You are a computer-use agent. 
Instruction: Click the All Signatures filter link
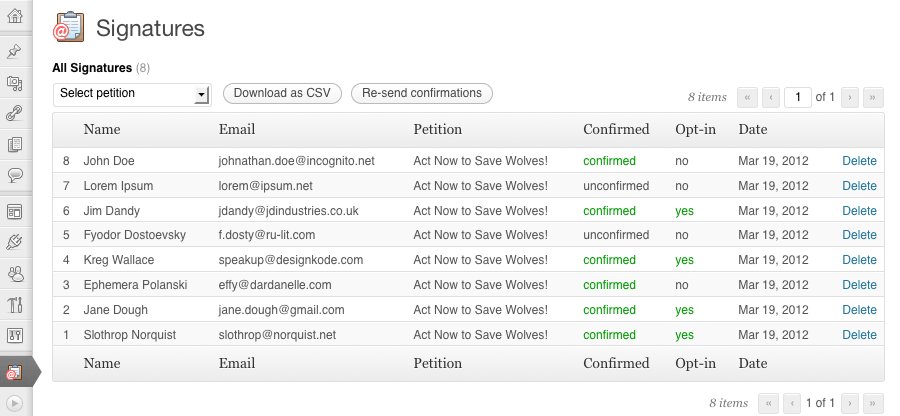[92, 68]
